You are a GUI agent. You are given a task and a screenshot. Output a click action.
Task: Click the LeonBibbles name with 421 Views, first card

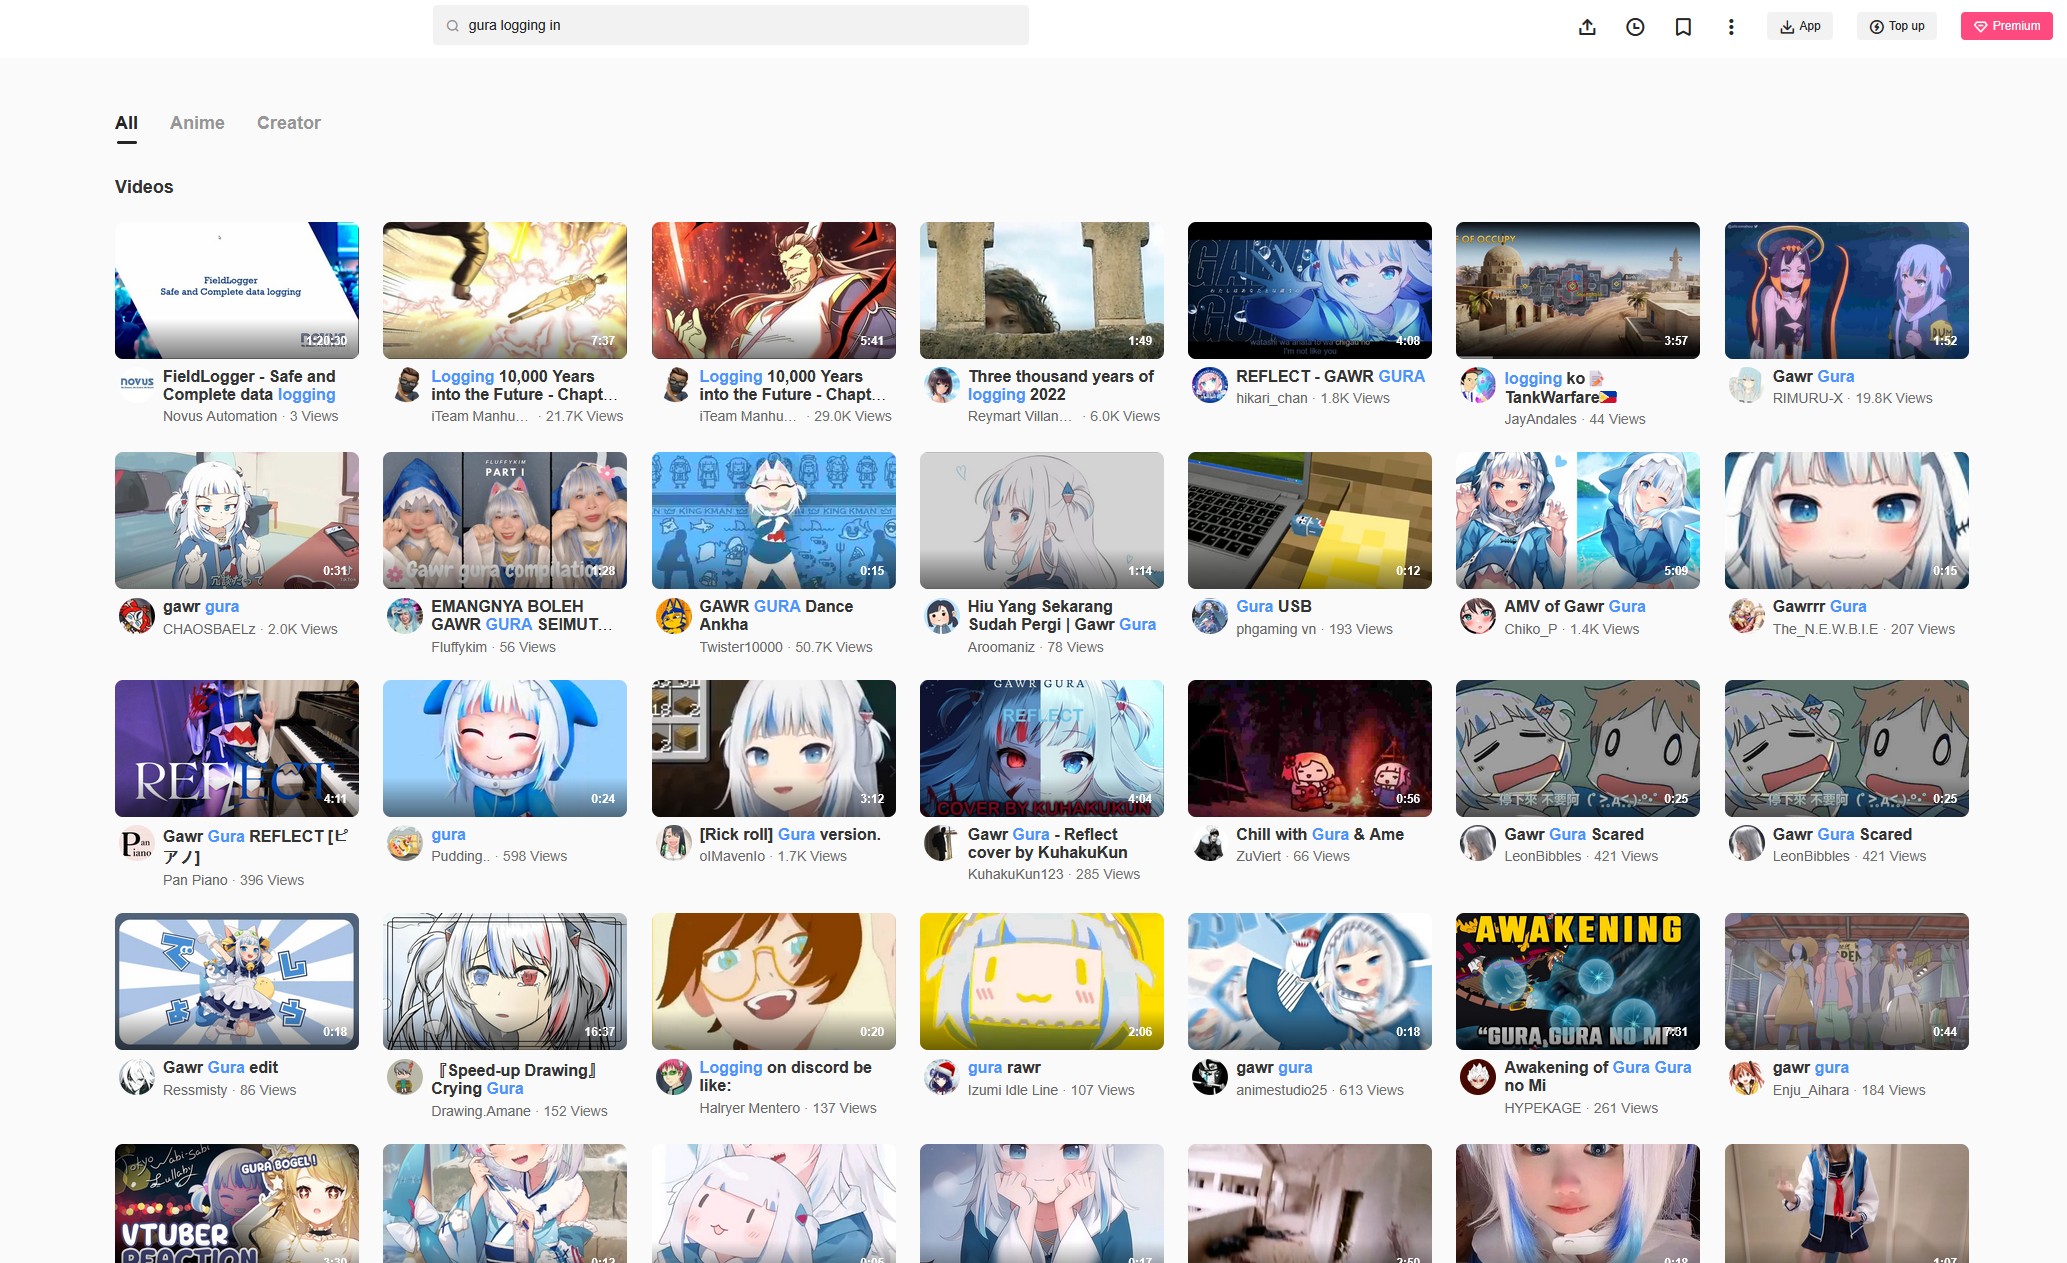coord(1543,856)
